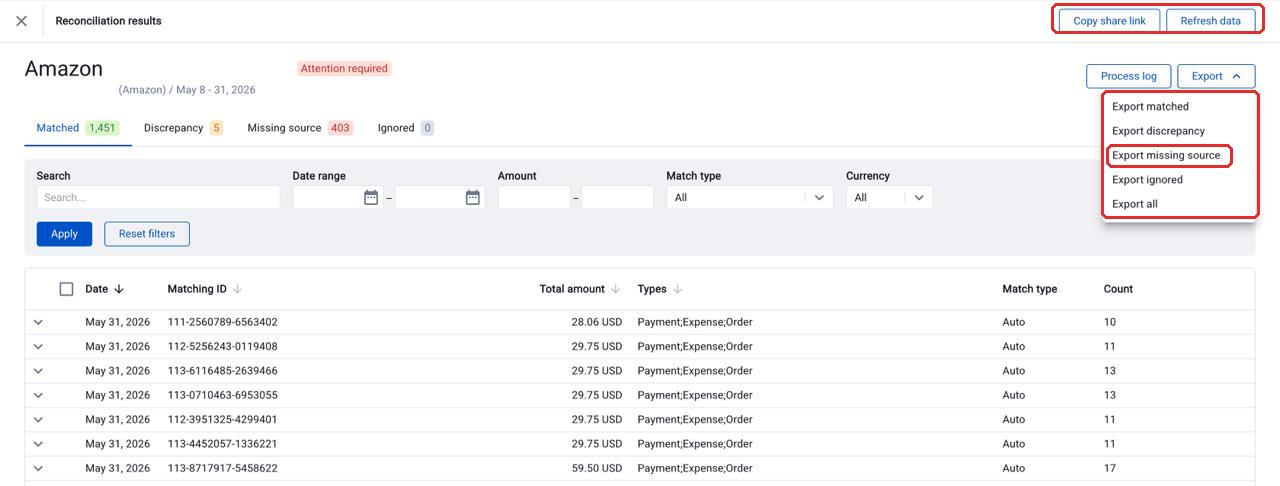Expand row 113-8717917-5458622
The image size is (1280, 486).
[39, 468]
